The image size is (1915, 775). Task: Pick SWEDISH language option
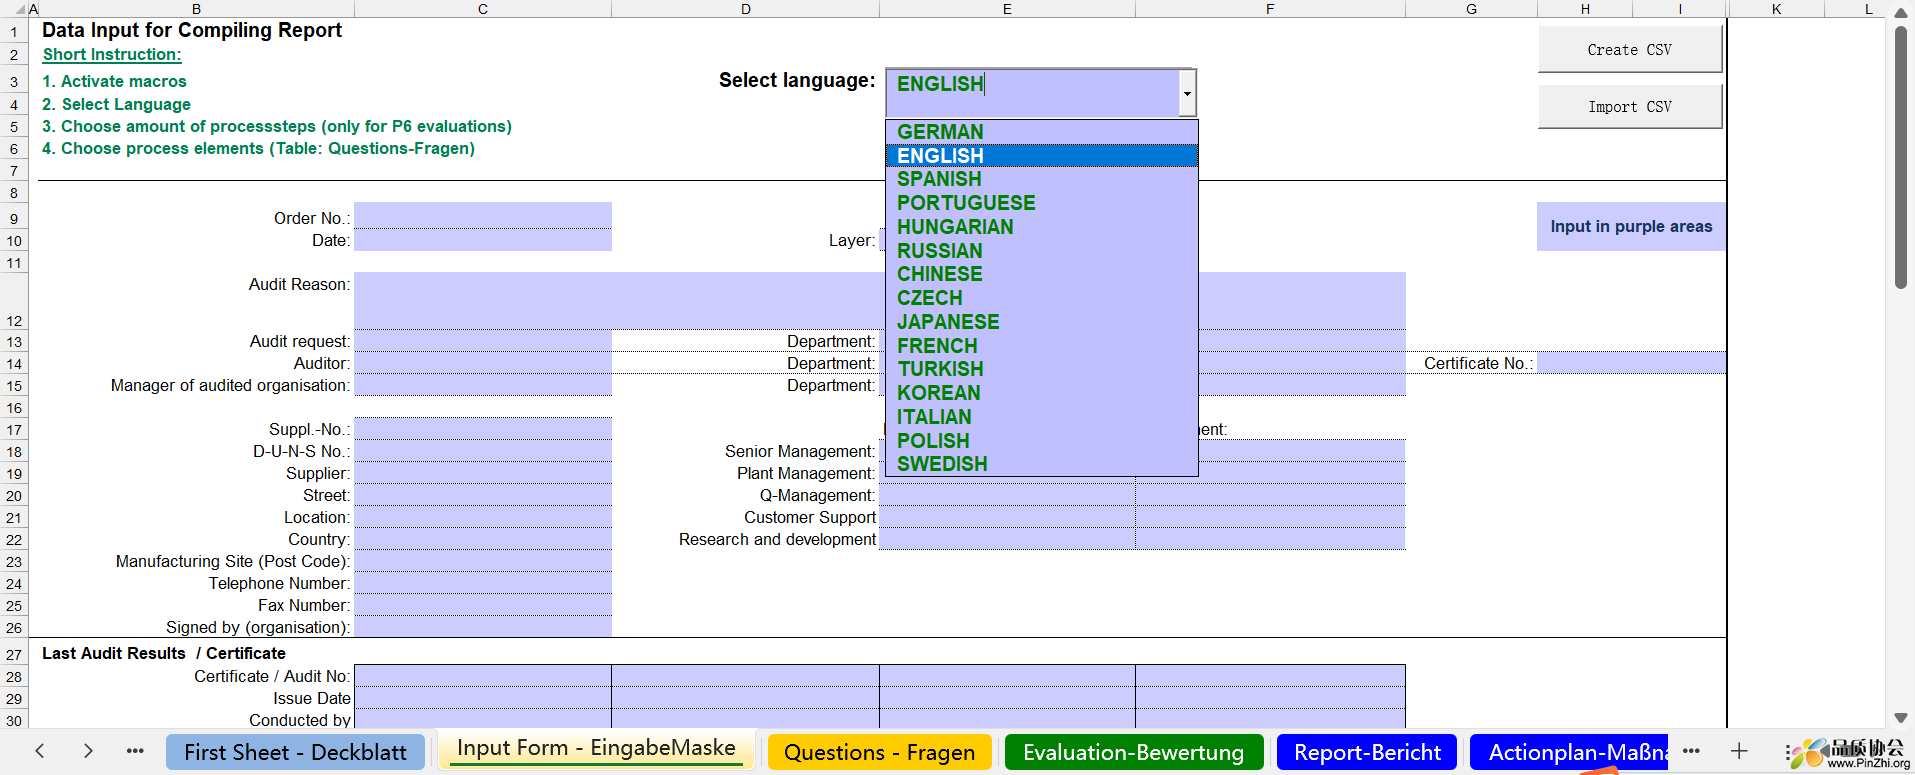pos(1041,464)
